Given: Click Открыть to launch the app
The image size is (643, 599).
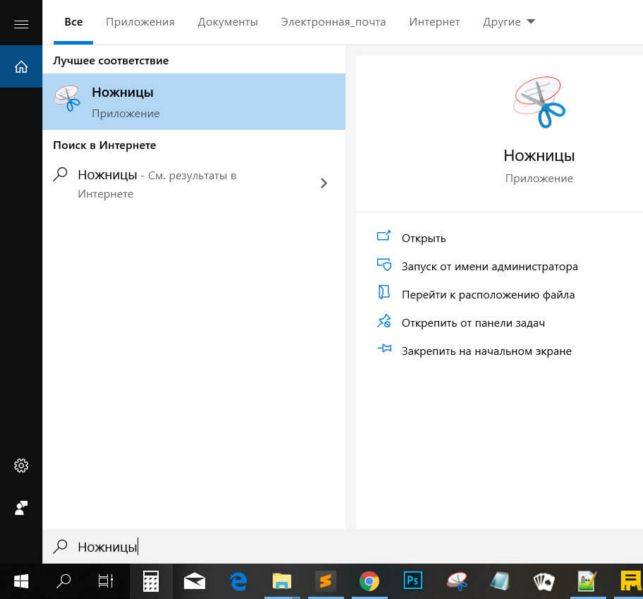Looking at the screenshot, I should click(x=424, y=238).
